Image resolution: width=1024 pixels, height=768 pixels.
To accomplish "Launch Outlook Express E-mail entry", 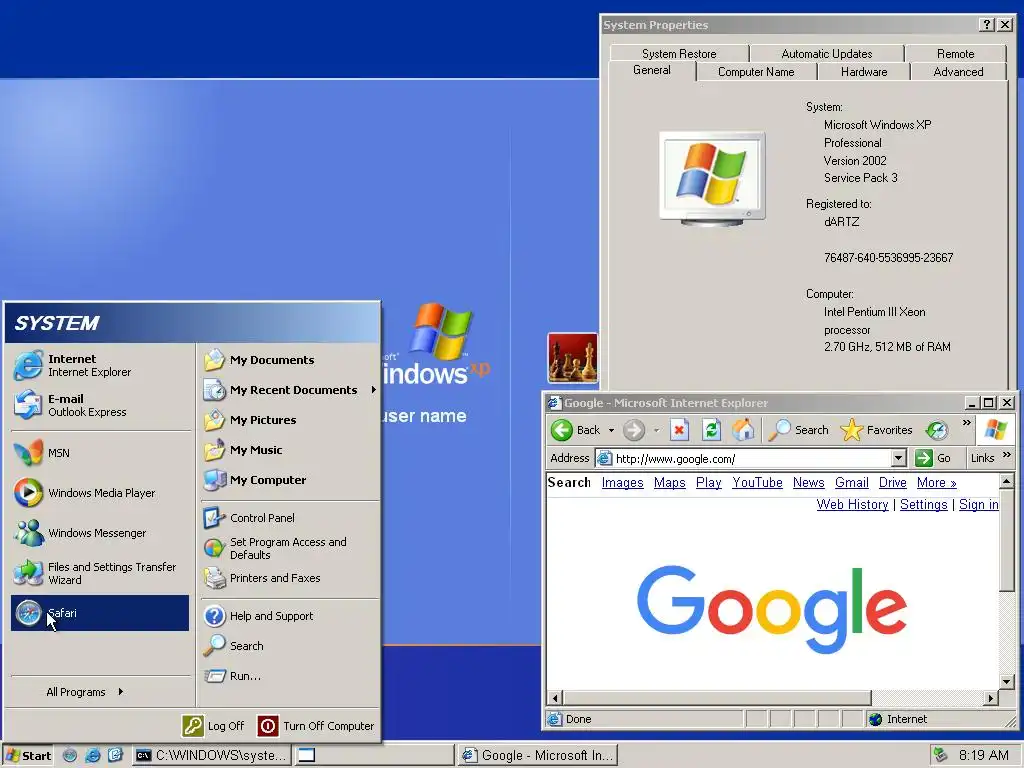I will (100, 405).
